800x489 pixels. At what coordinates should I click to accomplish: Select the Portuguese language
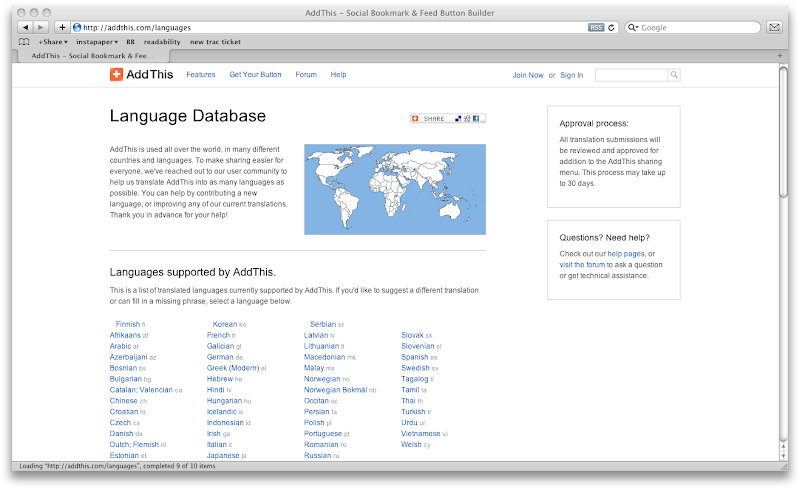click(323, 433)
